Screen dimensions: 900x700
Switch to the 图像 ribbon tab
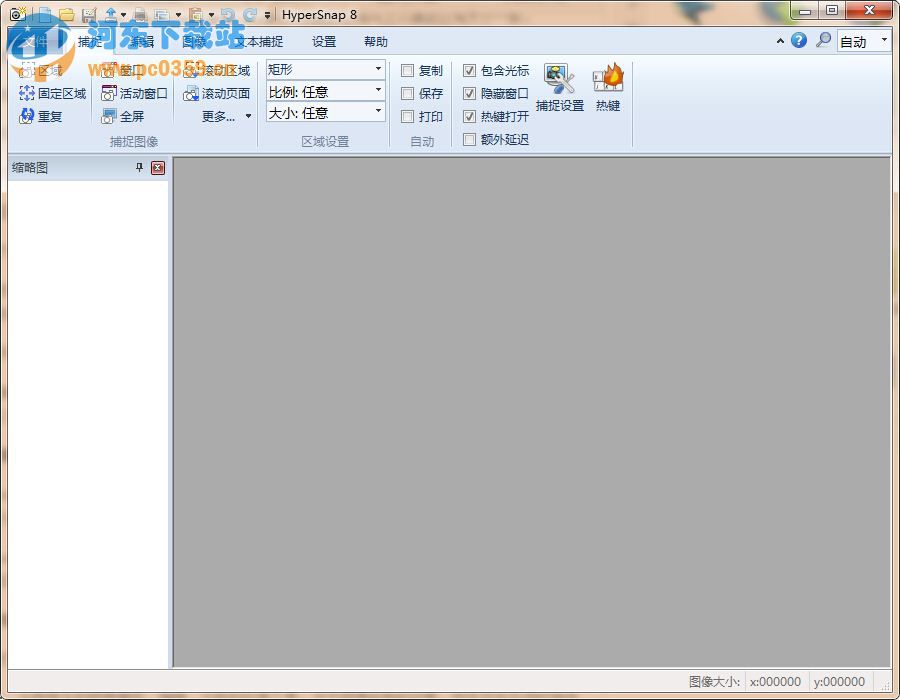pyautogui.click(x=196, y=41)
